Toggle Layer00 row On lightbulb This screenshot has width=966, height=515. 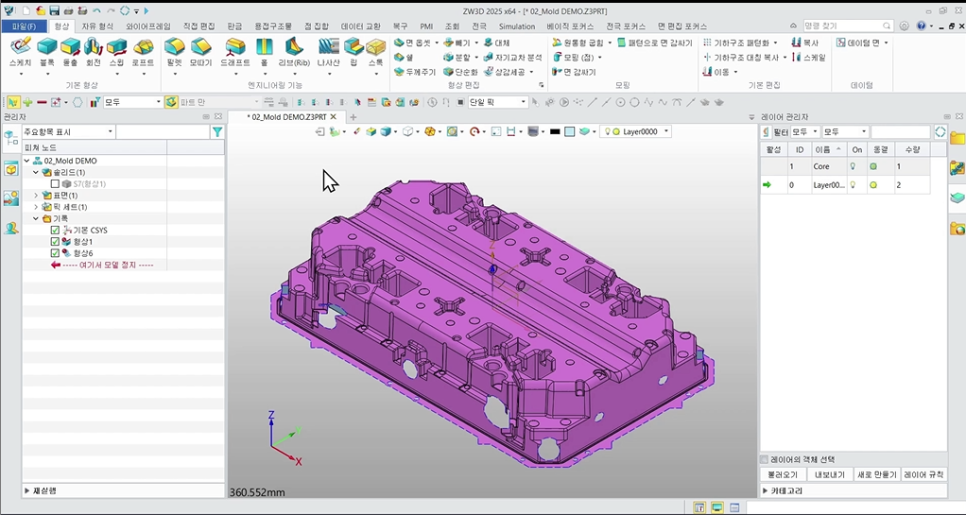[853, 185]
